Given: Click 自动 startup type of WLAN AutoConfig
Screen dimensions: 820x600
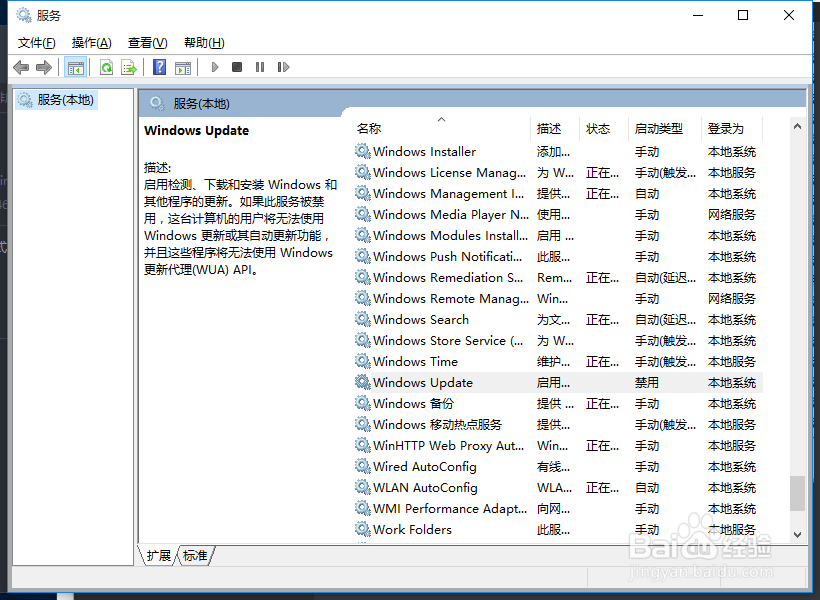Looking at the screenshot, I should click(646, 488).
